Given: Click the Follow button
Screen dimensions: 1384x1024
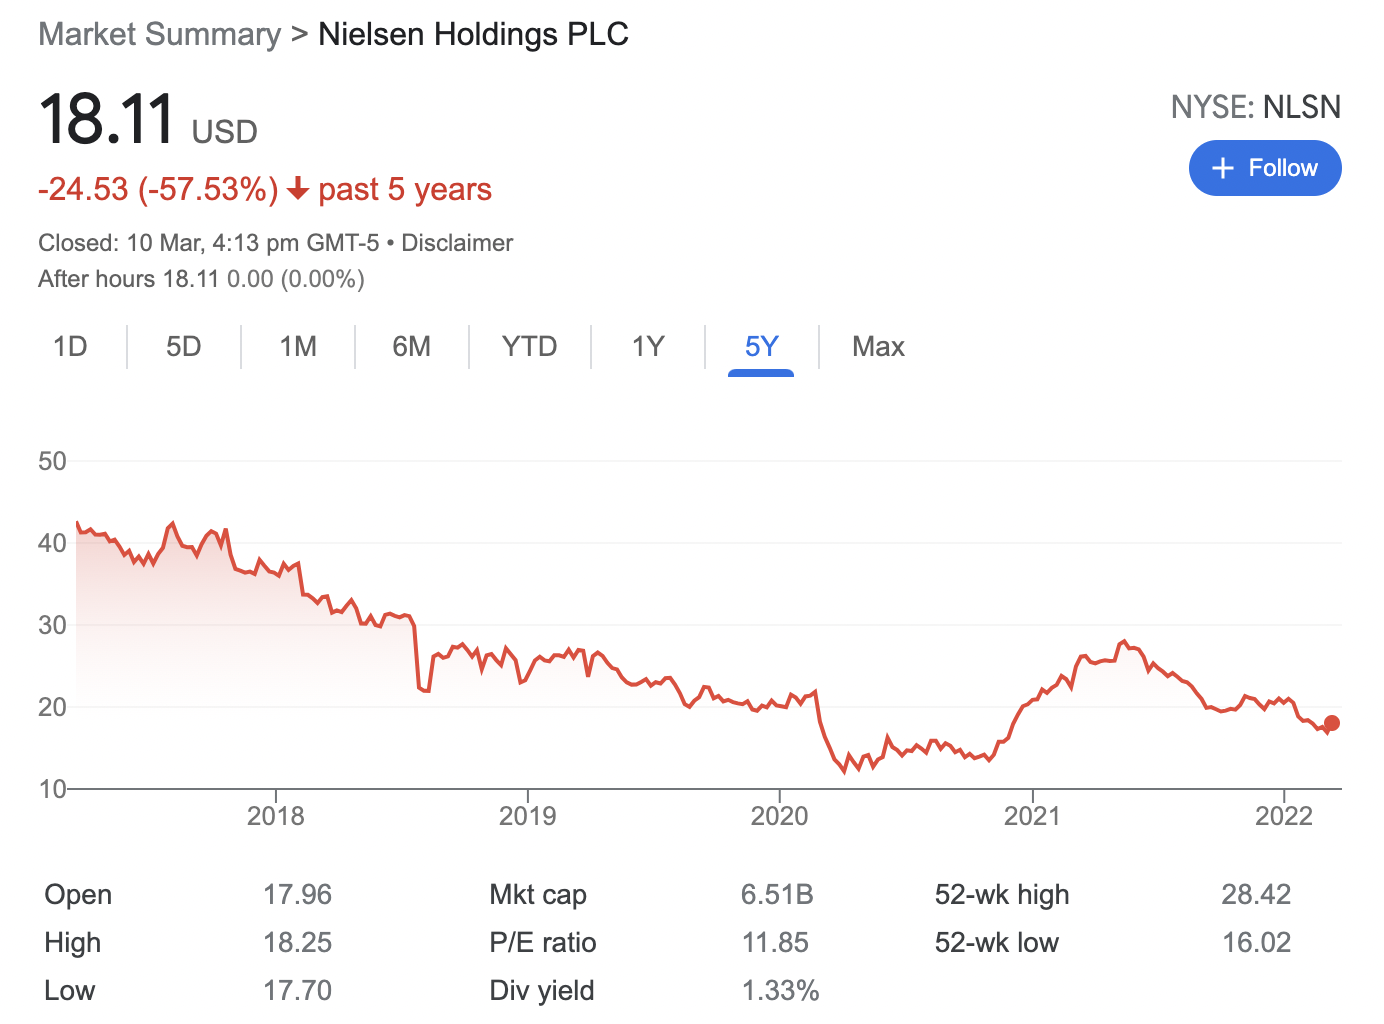Looking at the screenshot, I should (x=1264, y=168).
